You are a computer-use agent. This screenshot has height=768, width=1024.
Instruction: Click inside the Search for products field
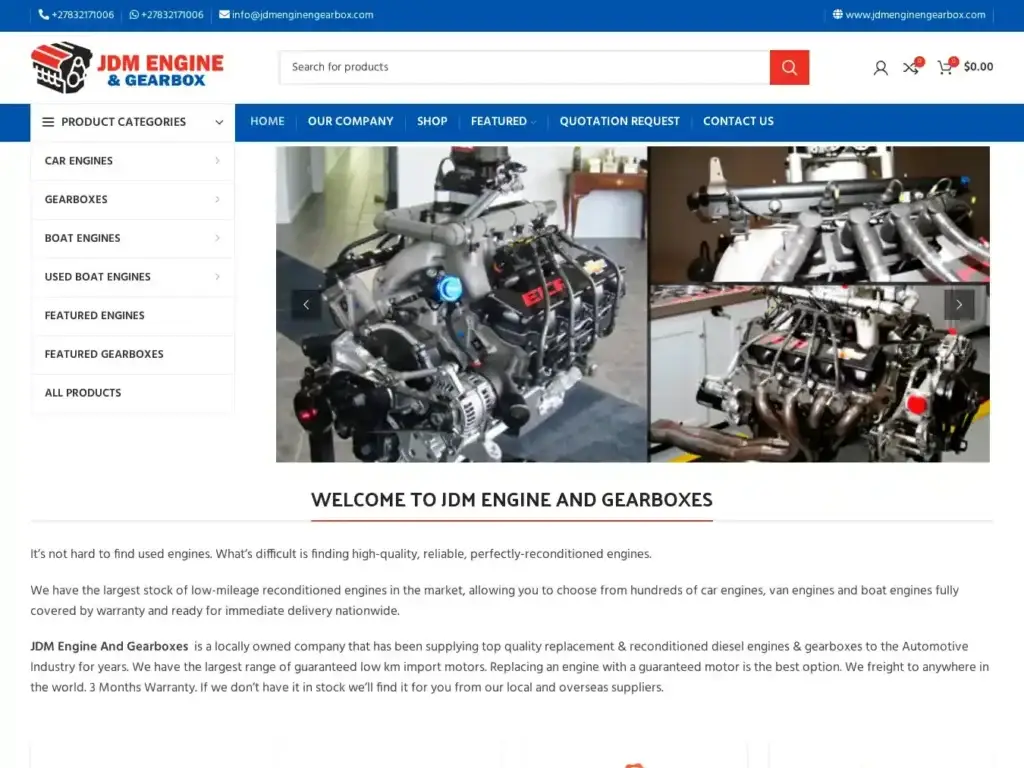[520, 67]
